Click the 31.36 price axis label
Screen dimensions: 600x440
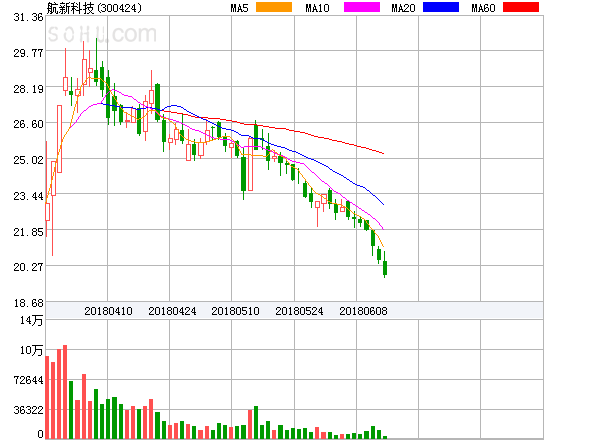[28, 17]
